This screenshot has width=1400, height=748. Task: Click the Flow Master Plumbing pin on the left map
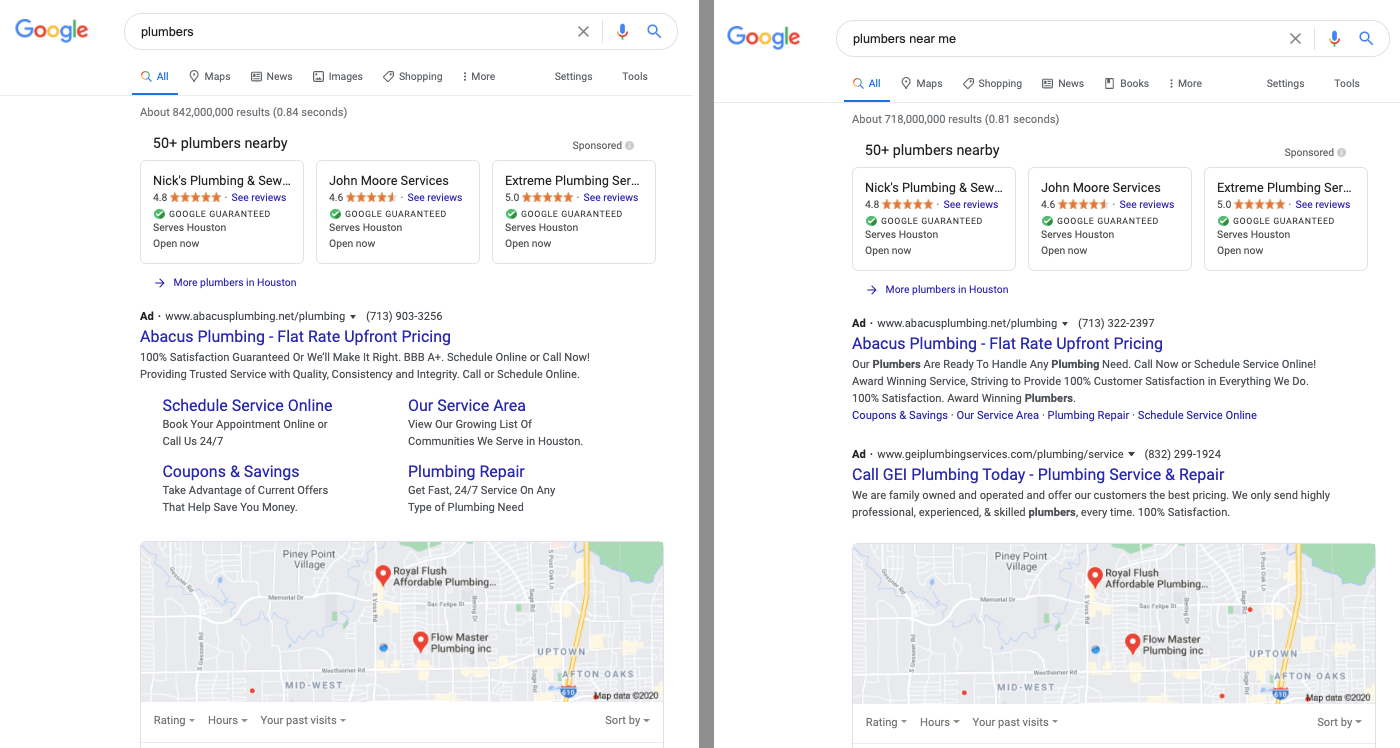coord(421,642)
